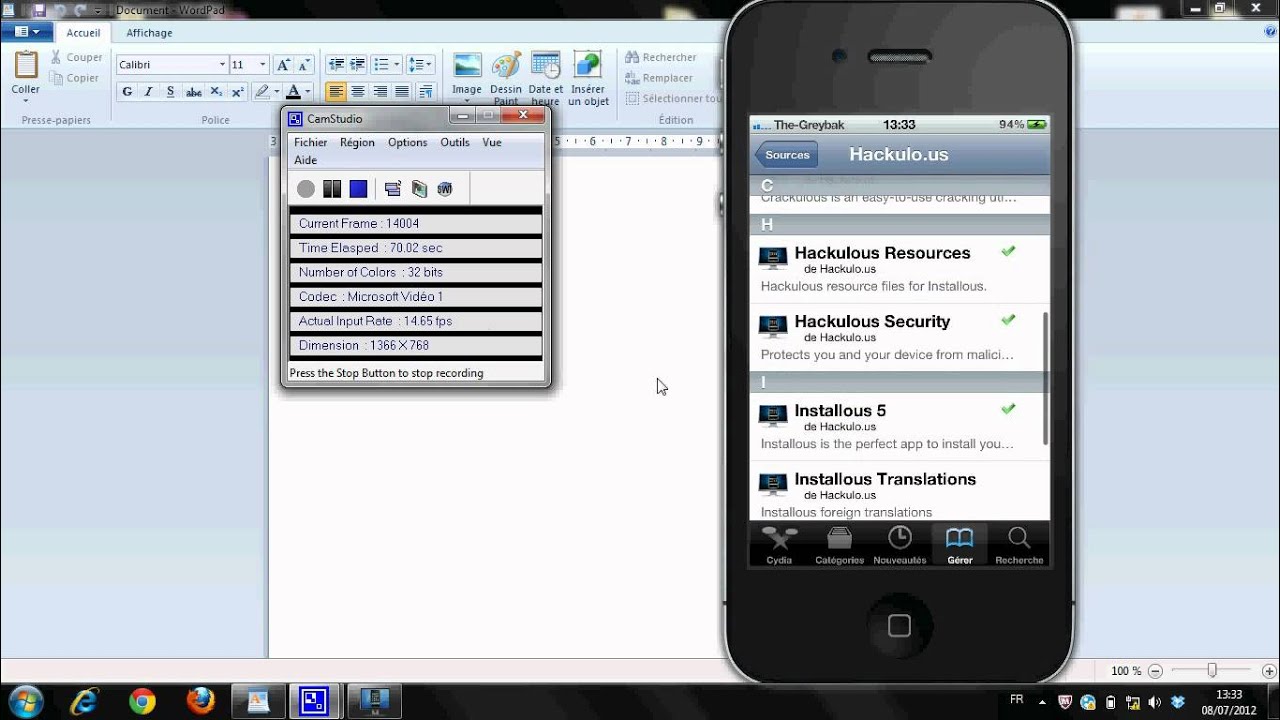This screenshot has height=720, width=1280.
Task: Open the highlight color dropdown arrow
Action: point(277,92)
